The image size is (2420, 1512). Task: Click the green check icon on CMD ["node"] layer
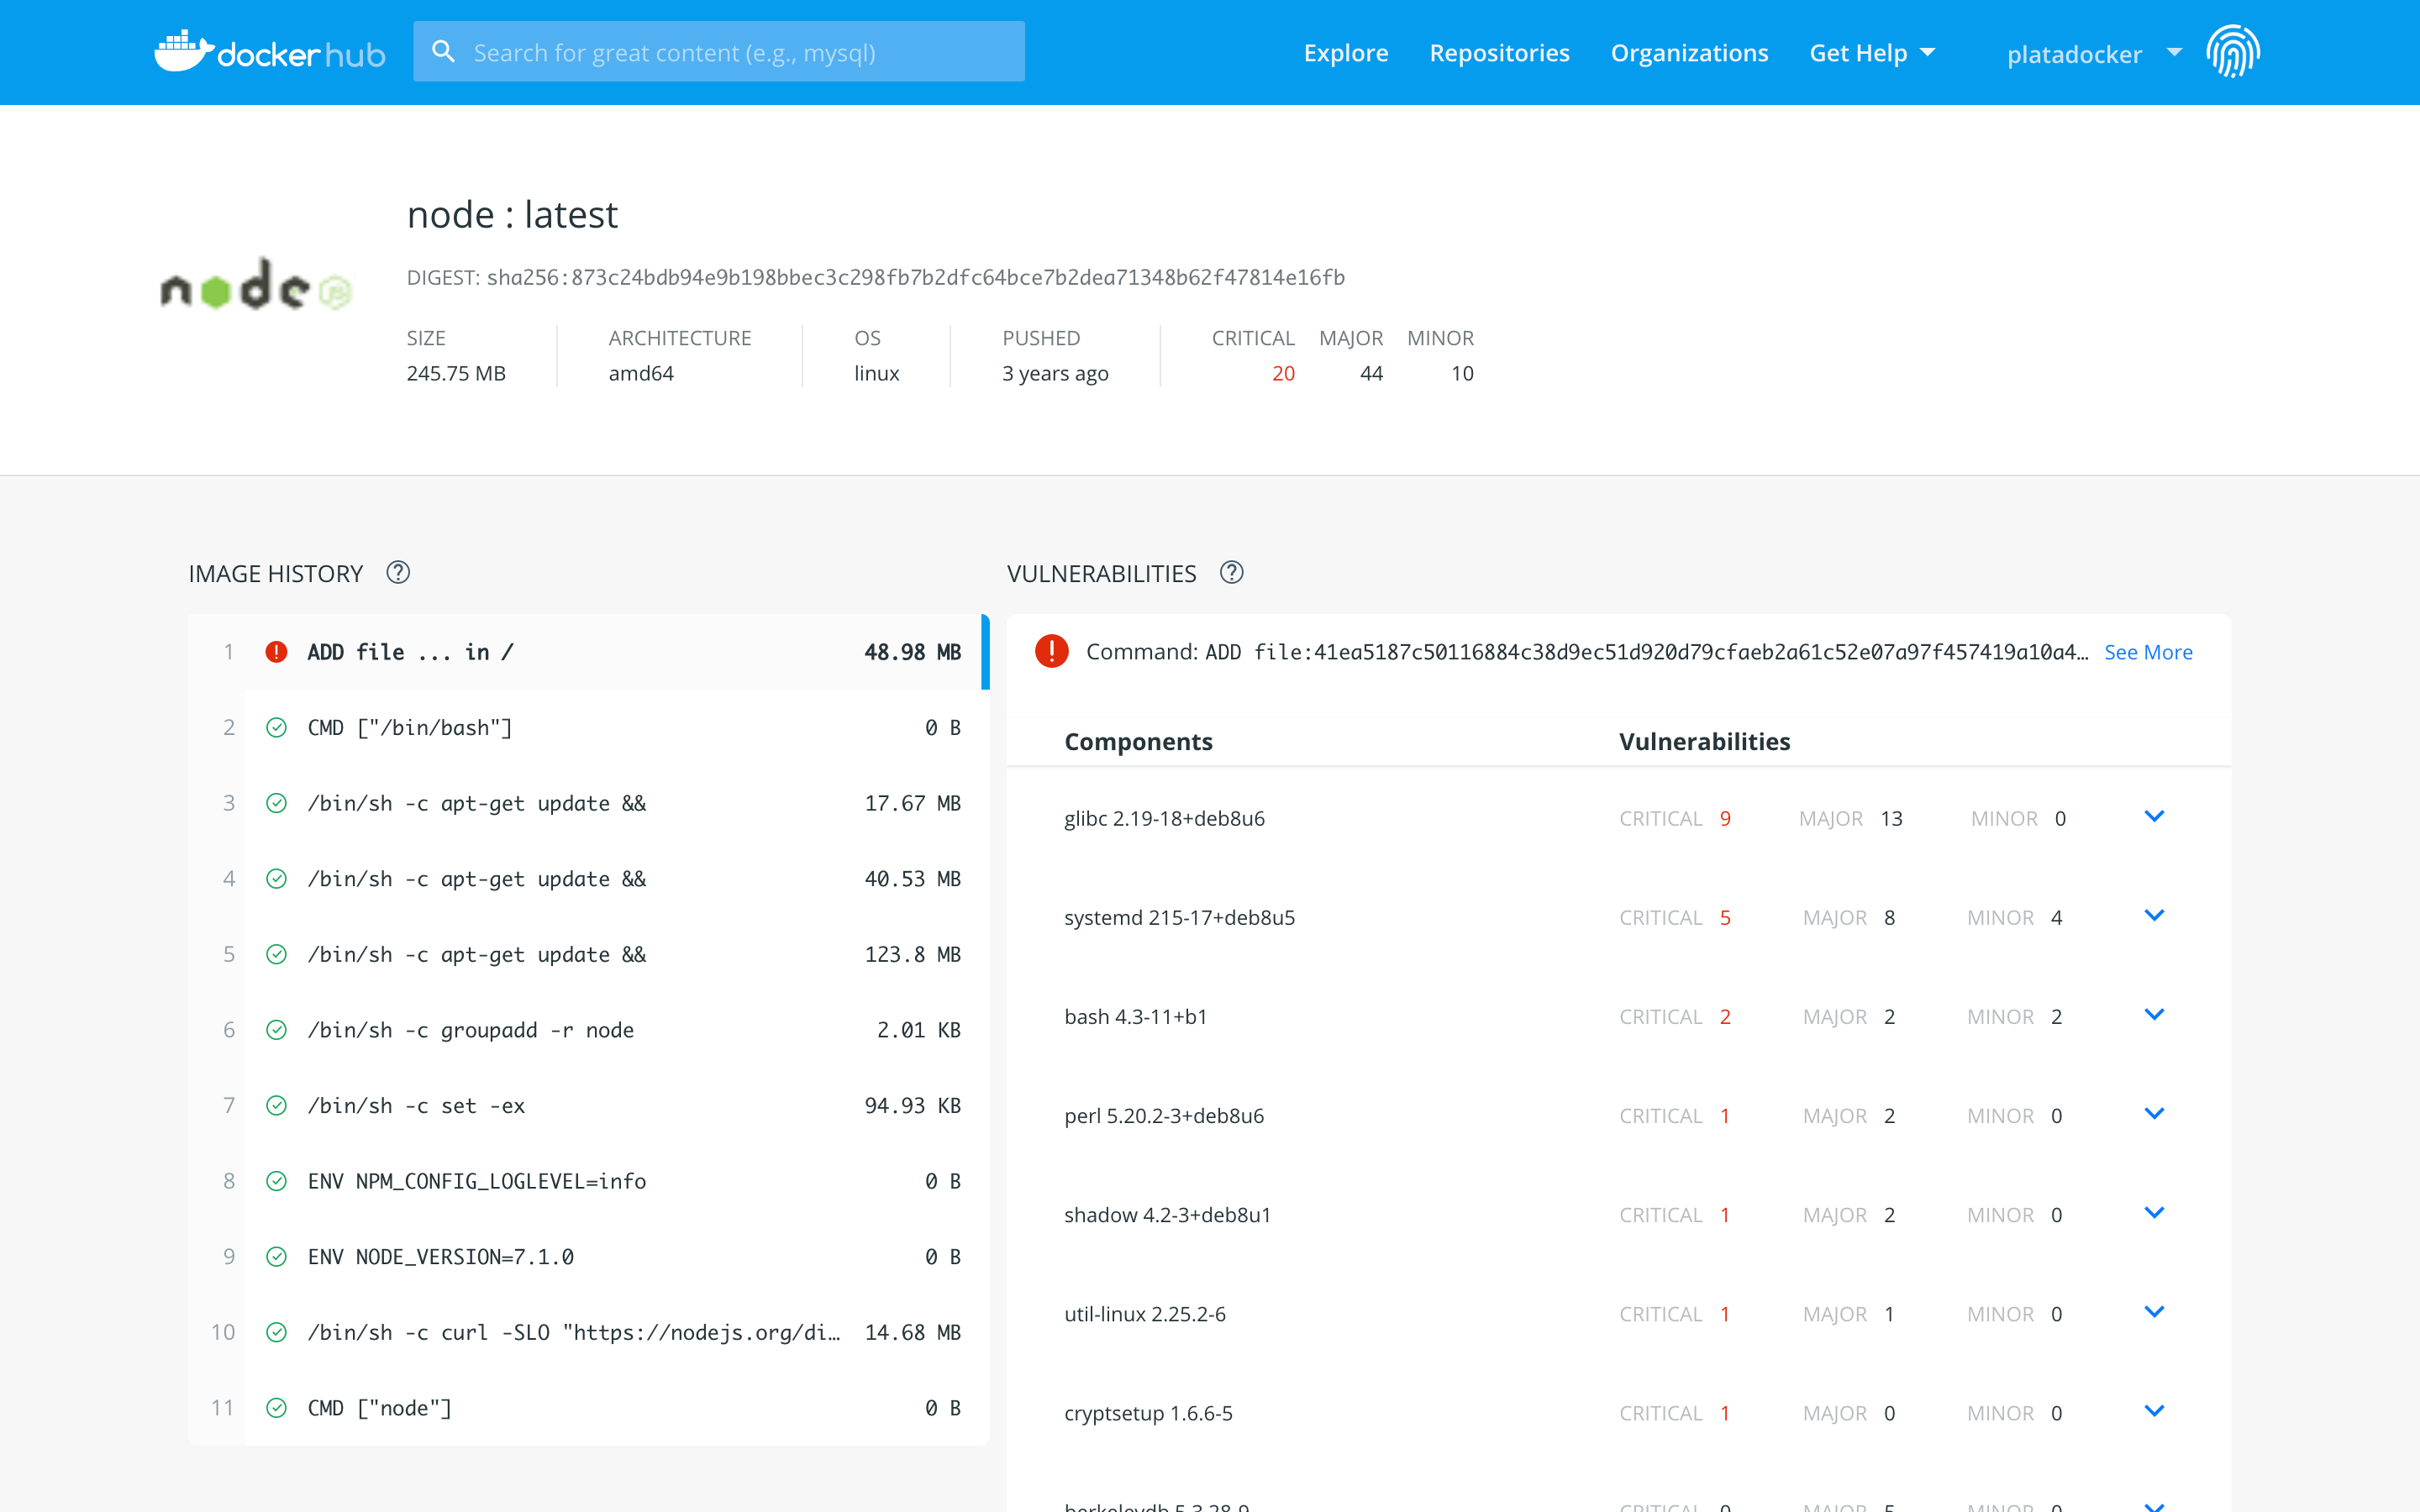(x=277, y=1408)
